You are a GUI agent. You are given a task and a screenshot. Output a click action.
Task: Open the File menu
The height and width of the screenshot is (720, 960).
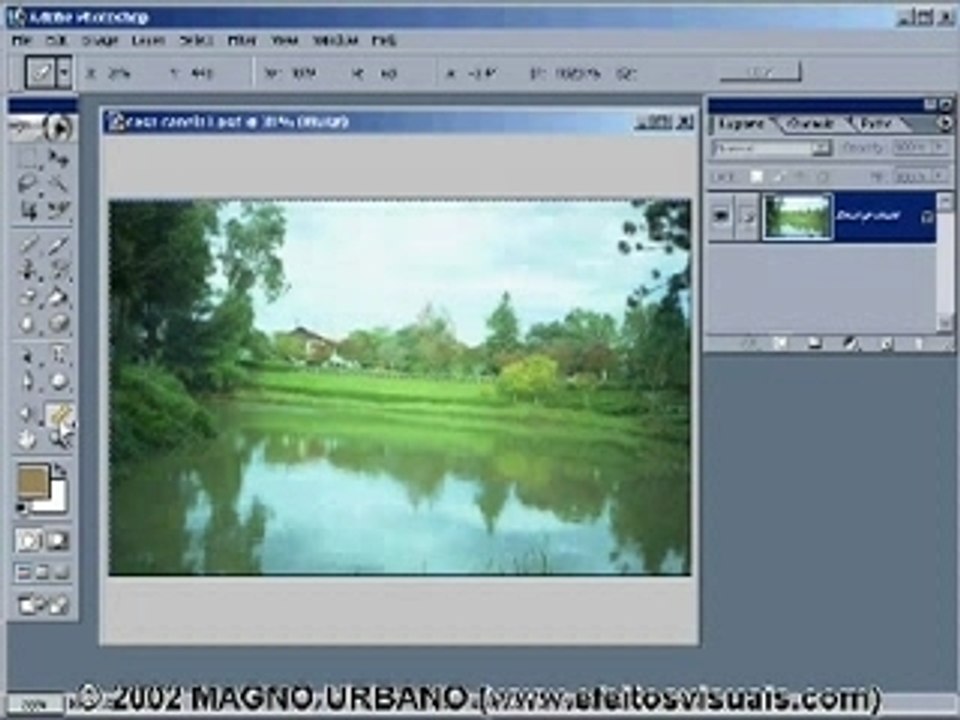pyautogui.click(x=21, y=40)
